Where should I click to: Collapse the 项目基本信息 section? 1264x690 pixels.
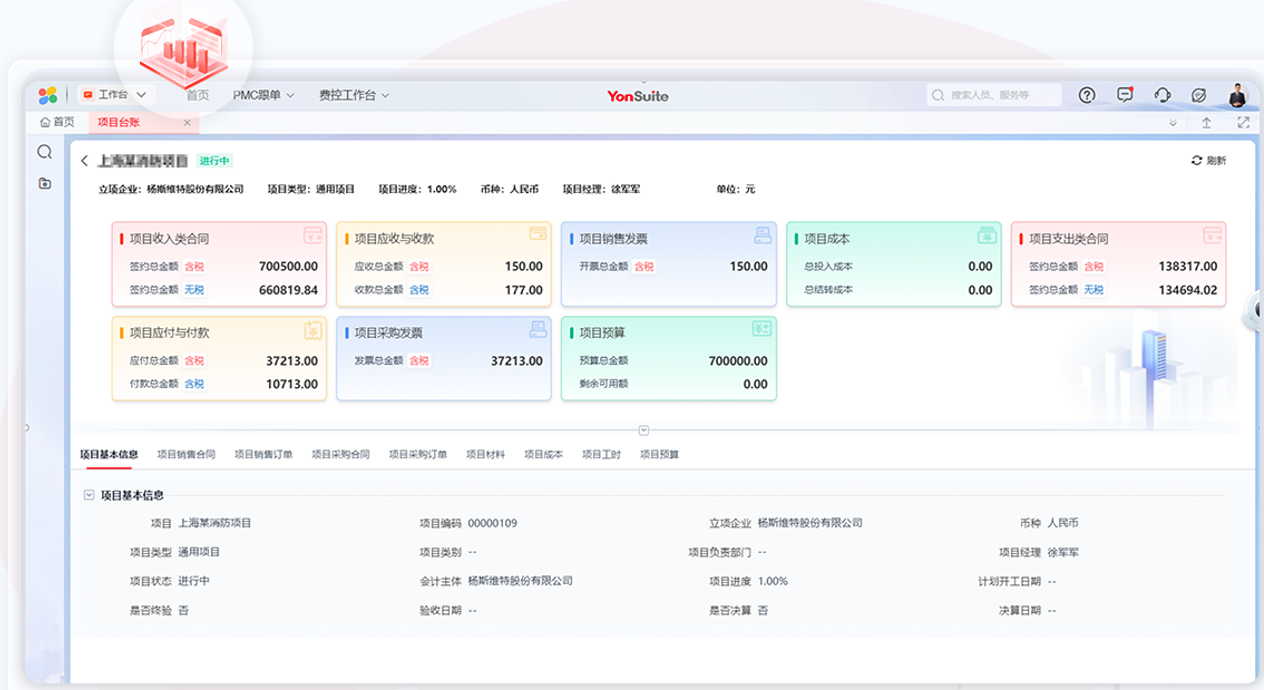90,494
